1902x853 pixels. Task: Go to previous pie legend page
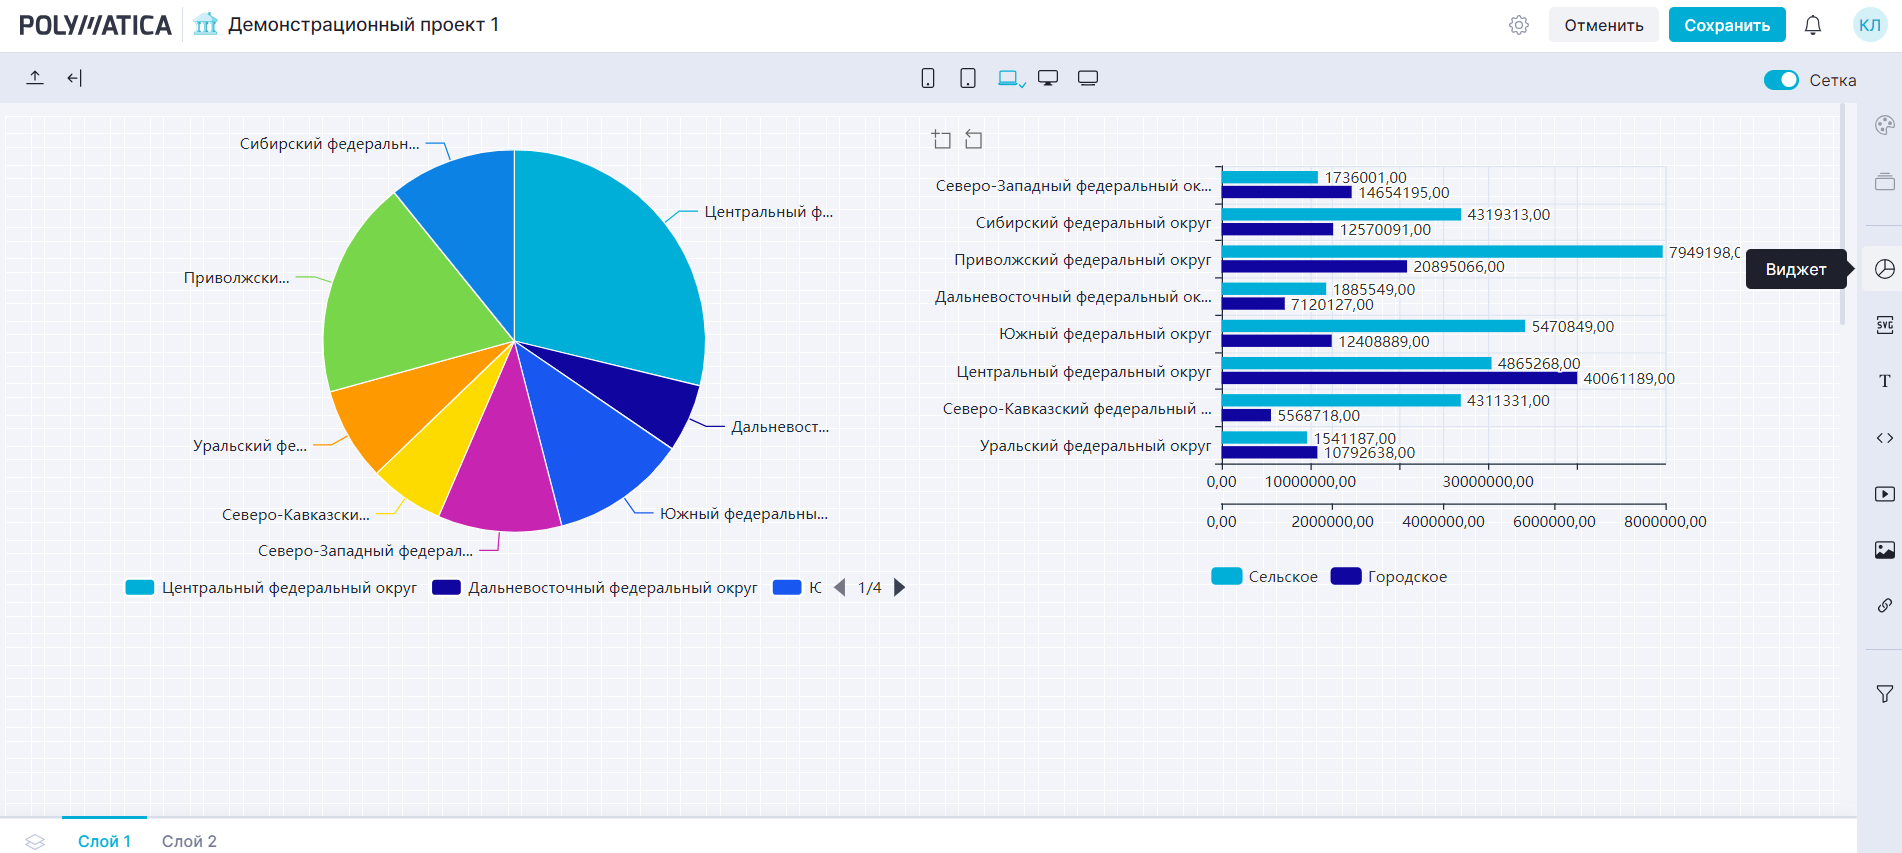tap(840, 588)
